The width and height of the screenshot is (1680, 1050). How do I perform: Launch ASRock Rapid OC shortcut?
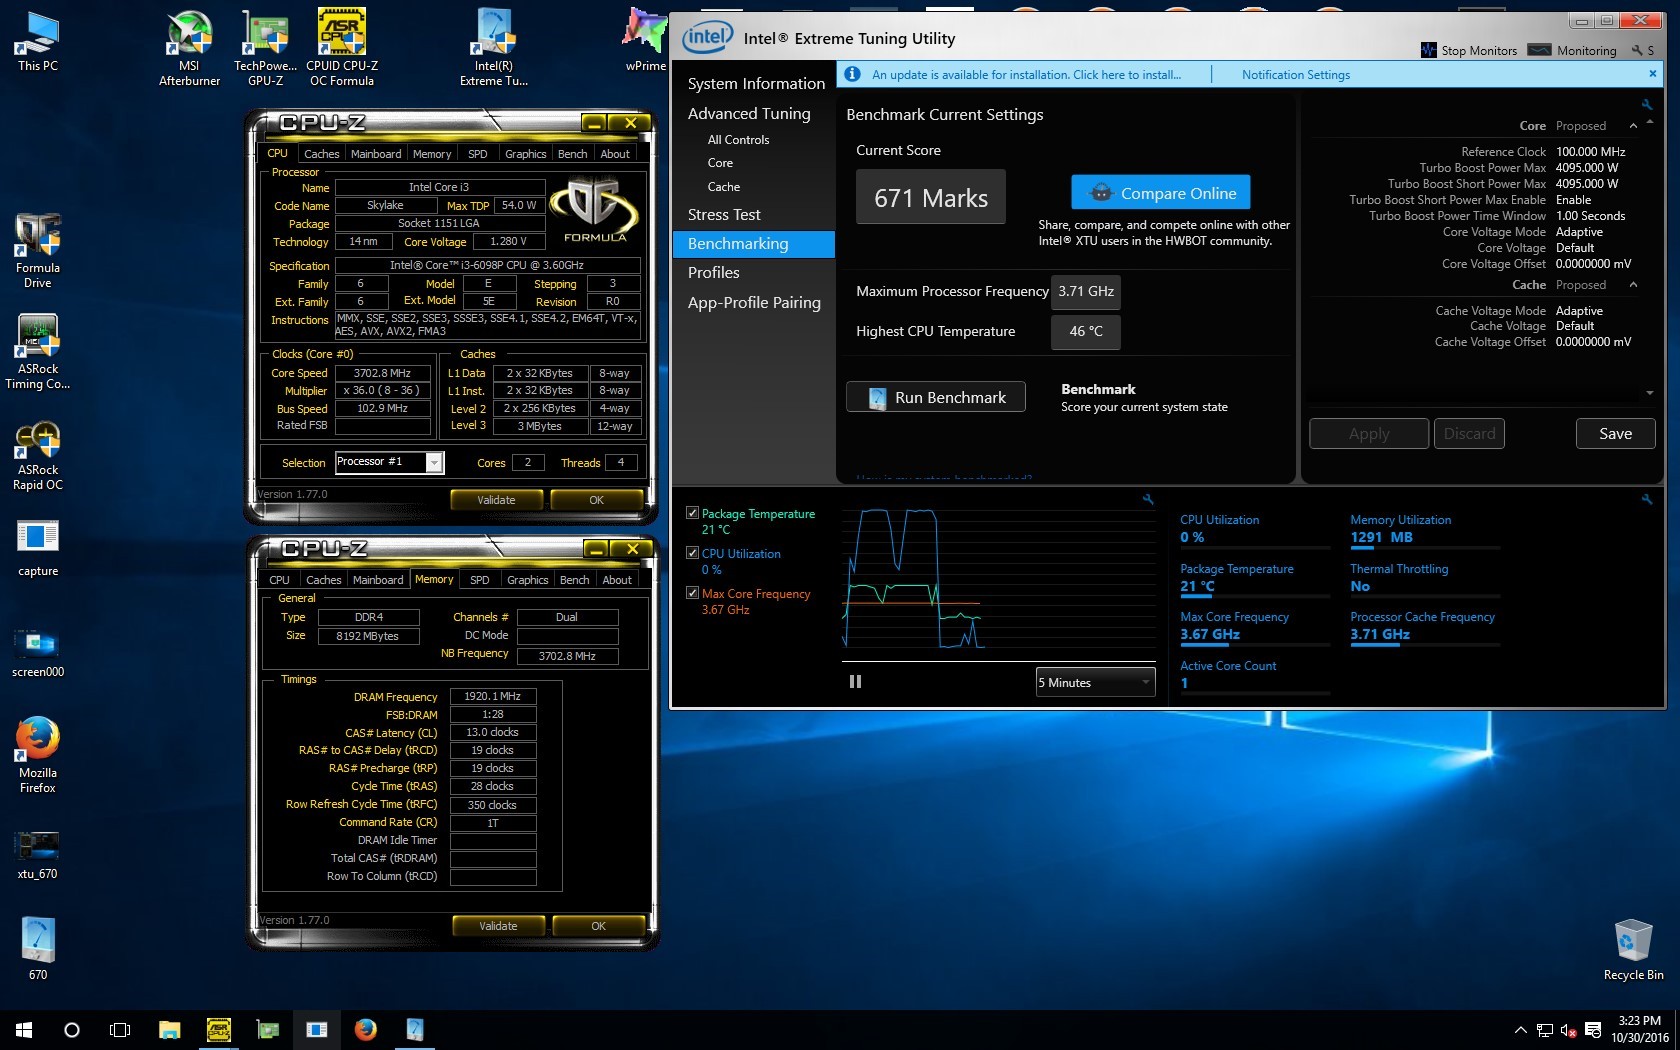click(x=37, y=453)
